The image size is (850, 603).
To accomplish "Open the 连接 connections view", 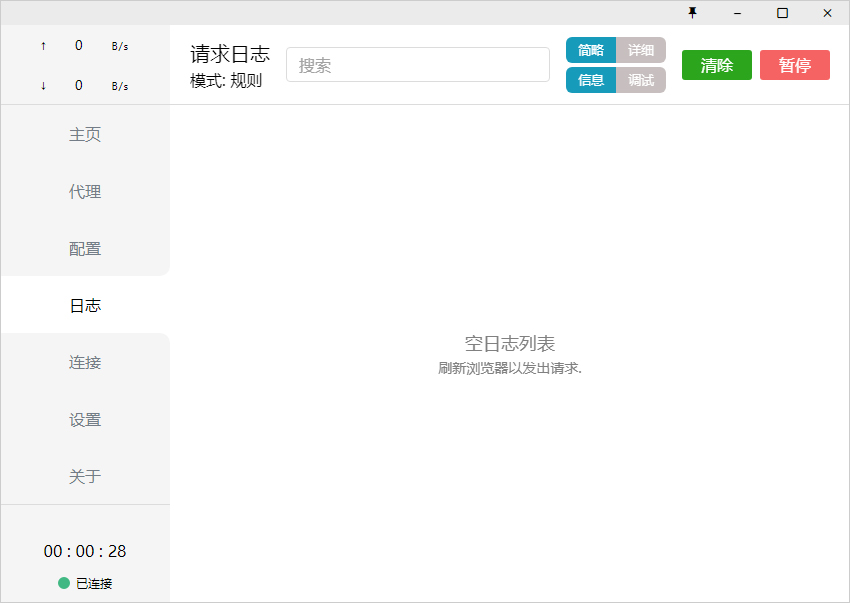I will [x=85, y=362].
